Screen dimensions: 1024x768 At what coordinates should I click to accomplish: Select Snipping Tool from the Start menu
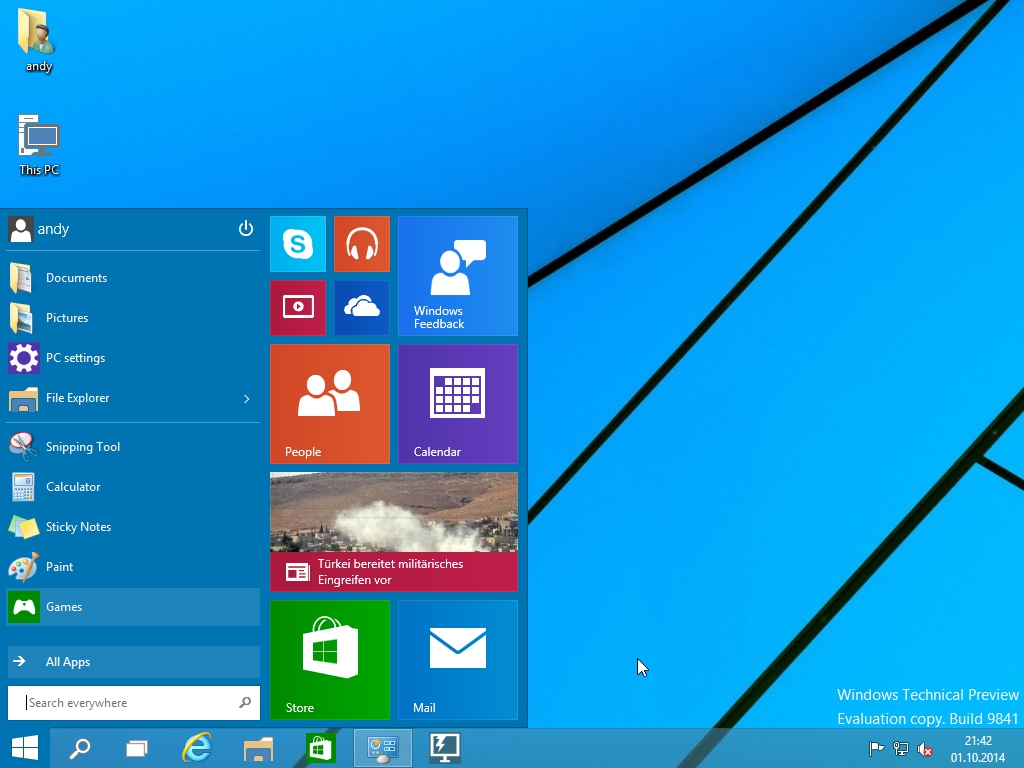point(83,447)
